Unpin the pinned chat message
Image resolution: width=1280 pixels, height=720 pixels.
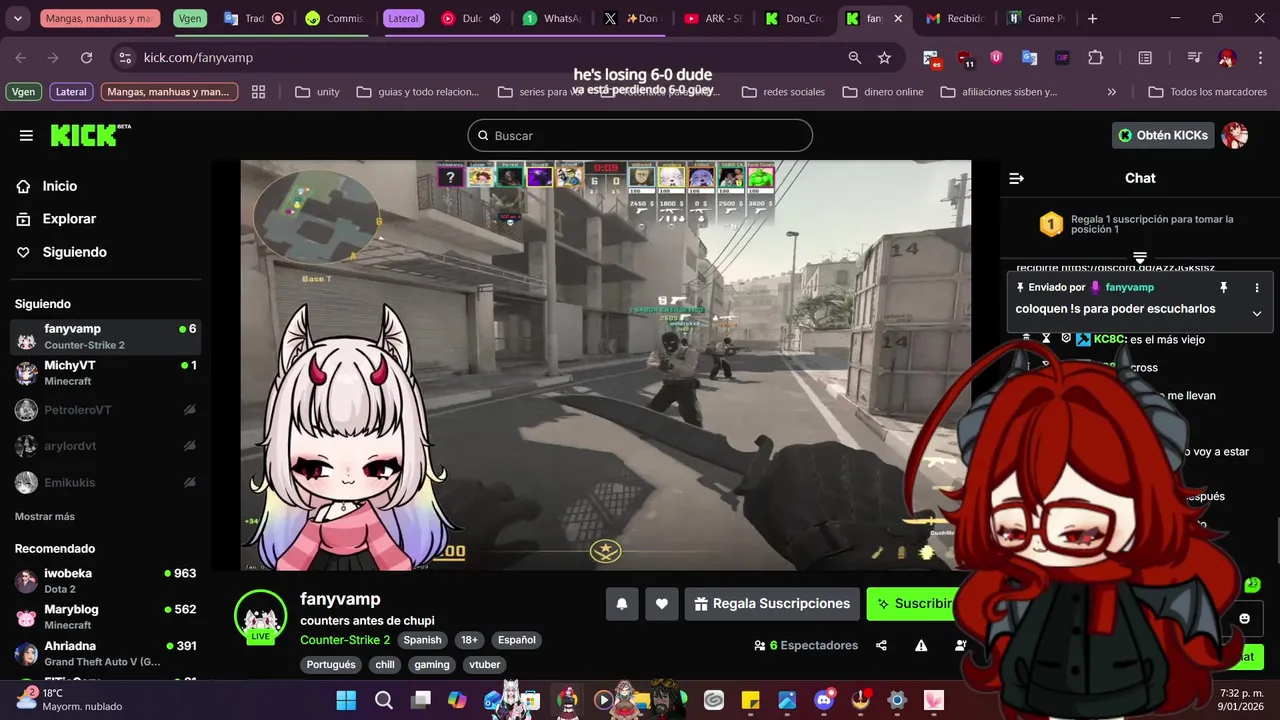coord(1223,287)
